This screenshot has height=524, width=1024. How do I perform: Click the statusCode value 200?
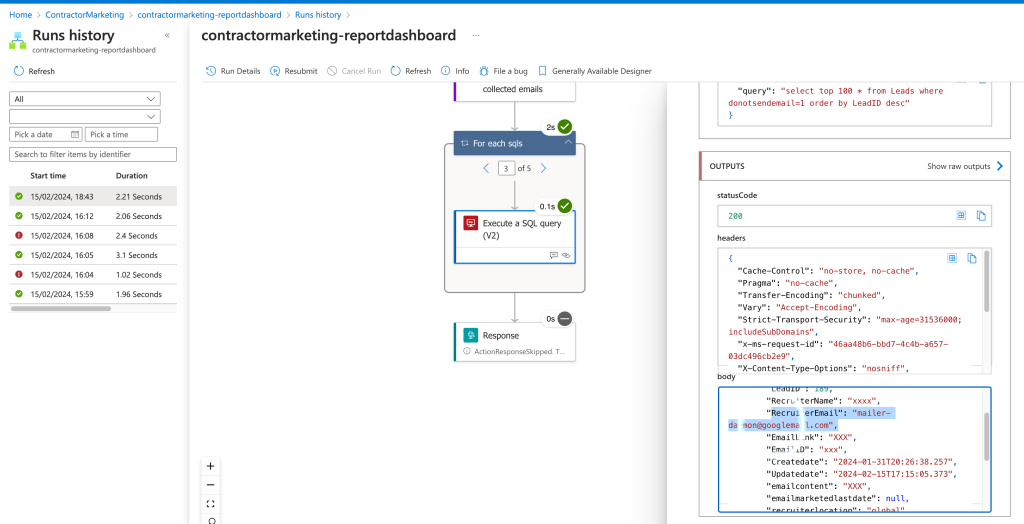pyautogui.click(x=735, y=216)
